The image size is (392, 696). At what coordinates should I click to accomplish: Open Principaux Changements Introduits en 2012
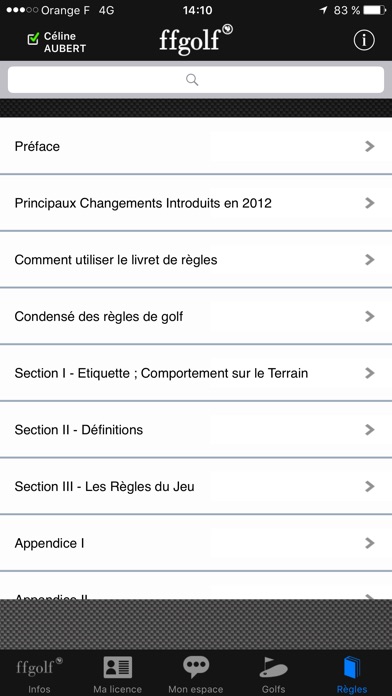click(x=196, y=203)
